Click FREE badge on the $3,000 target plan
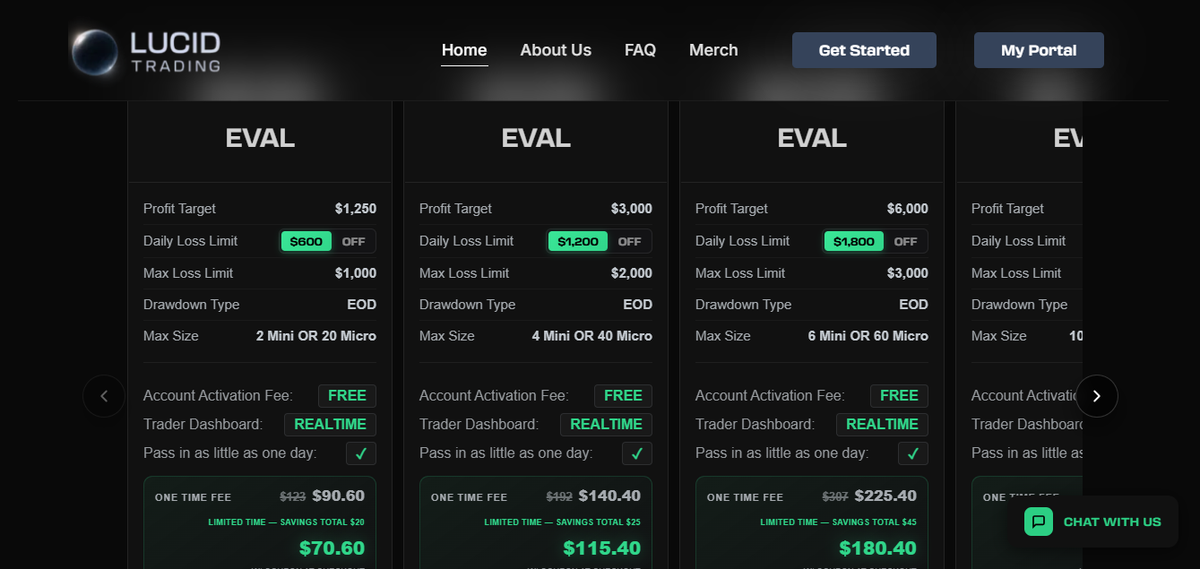The height and width of the screenshot is (569, 1200). click(623, 396)
